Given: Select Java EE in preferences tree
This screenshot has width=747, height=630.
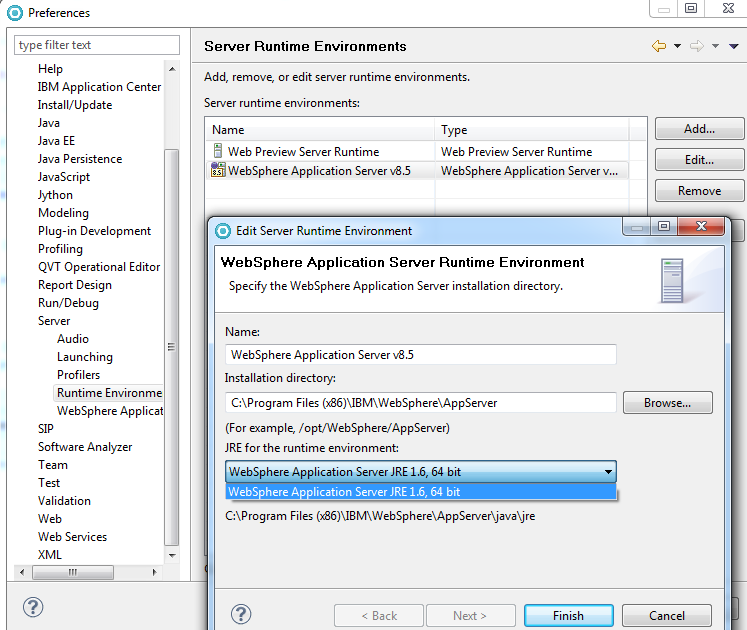Looking at the screenshot, I should (56, 141).
